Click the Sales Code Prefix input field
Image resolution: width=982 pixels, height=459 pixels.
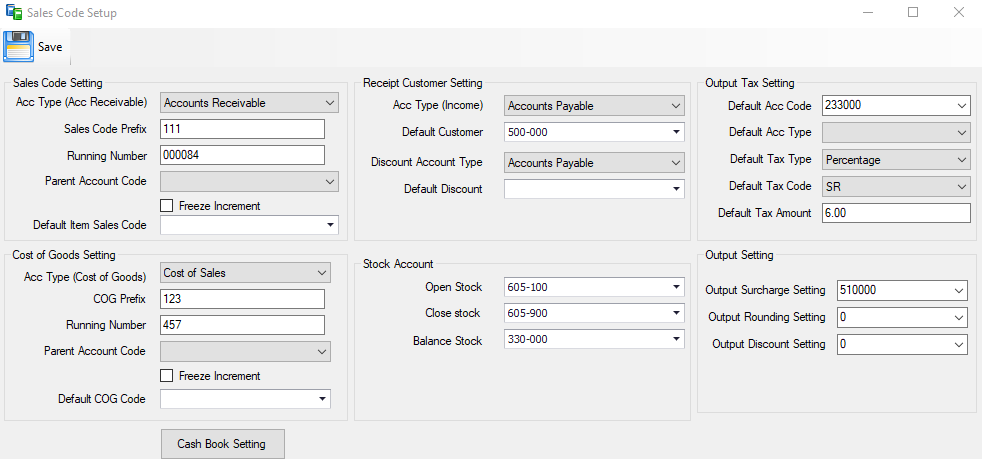pos(242,129)
